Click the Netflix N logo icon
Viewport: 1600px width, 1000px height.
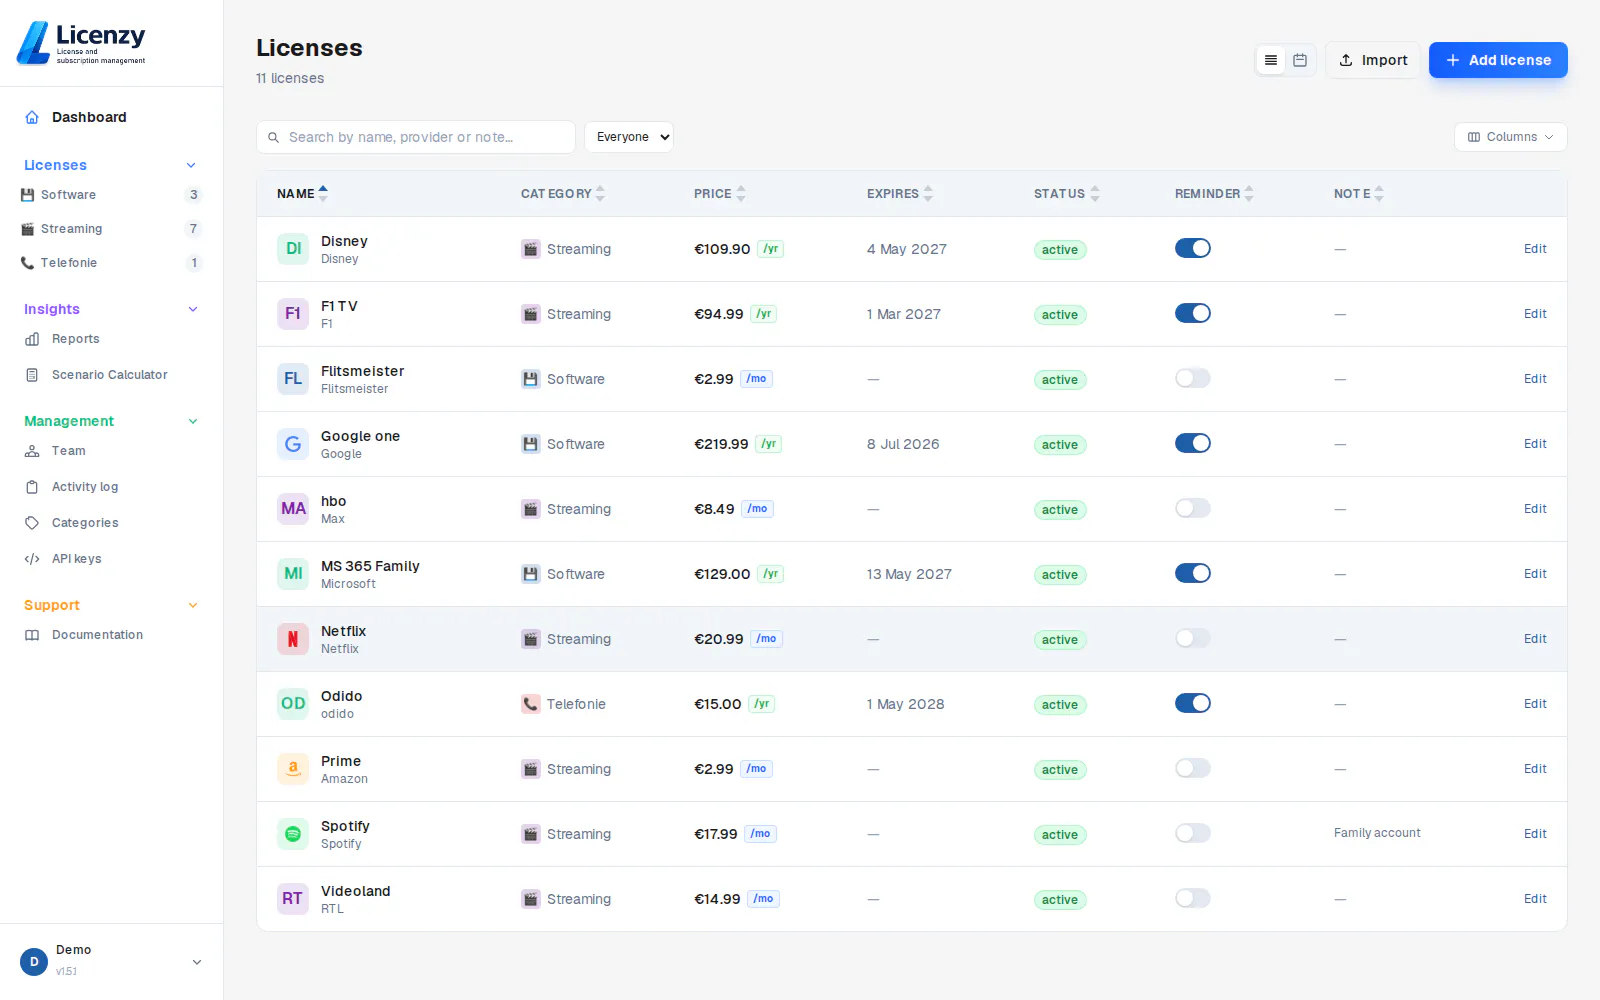(x=293, y=639)
